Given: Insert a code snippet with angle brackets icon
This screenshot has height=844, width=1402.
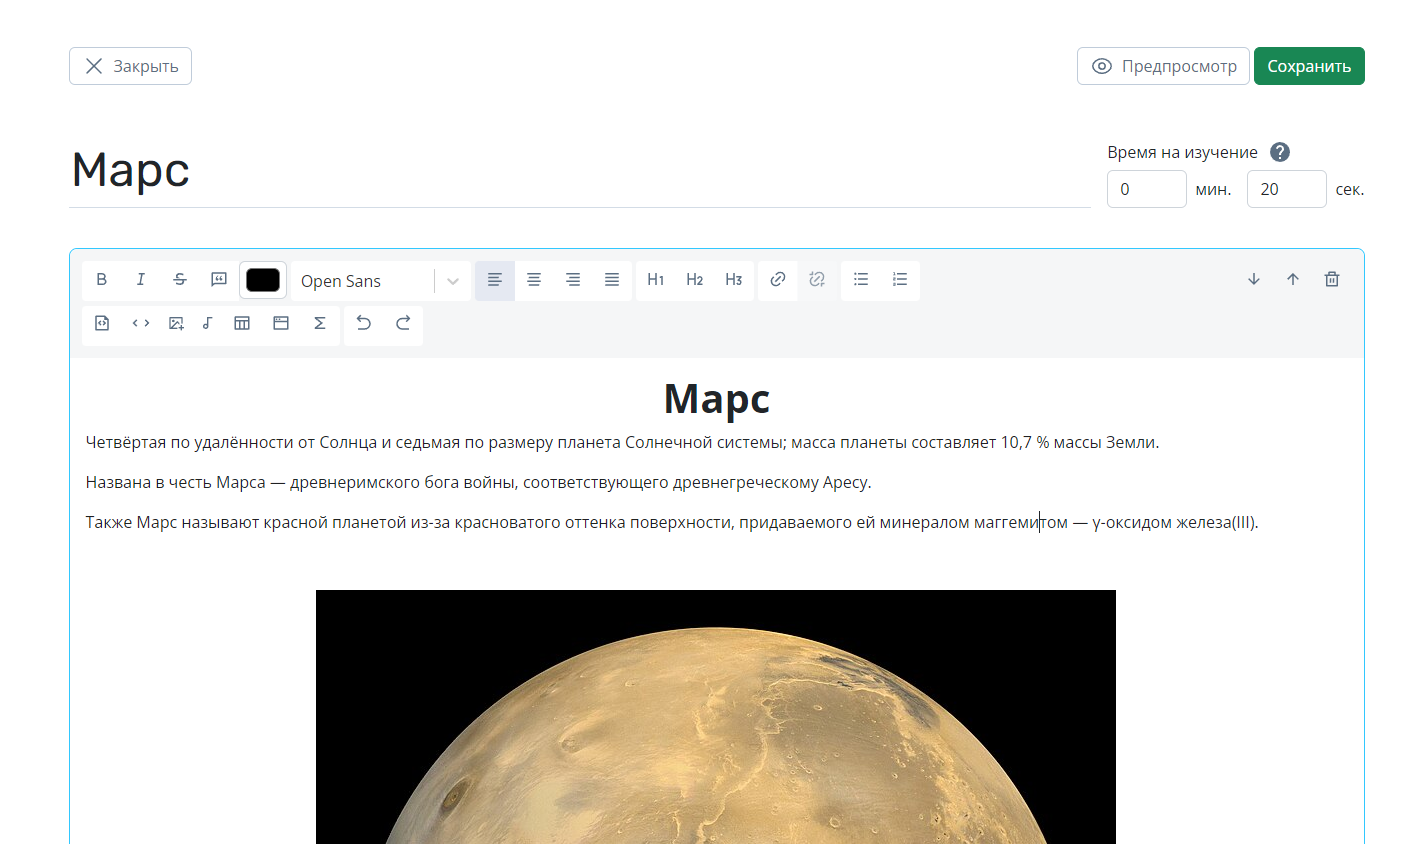Looking at the screenshot, I should 141,324.
